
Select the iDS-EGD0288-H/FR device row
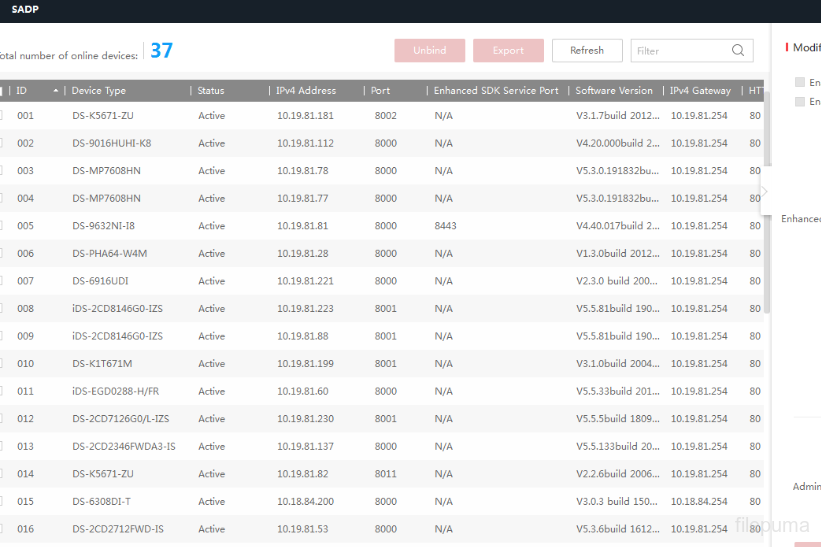(x=116, y=392)
